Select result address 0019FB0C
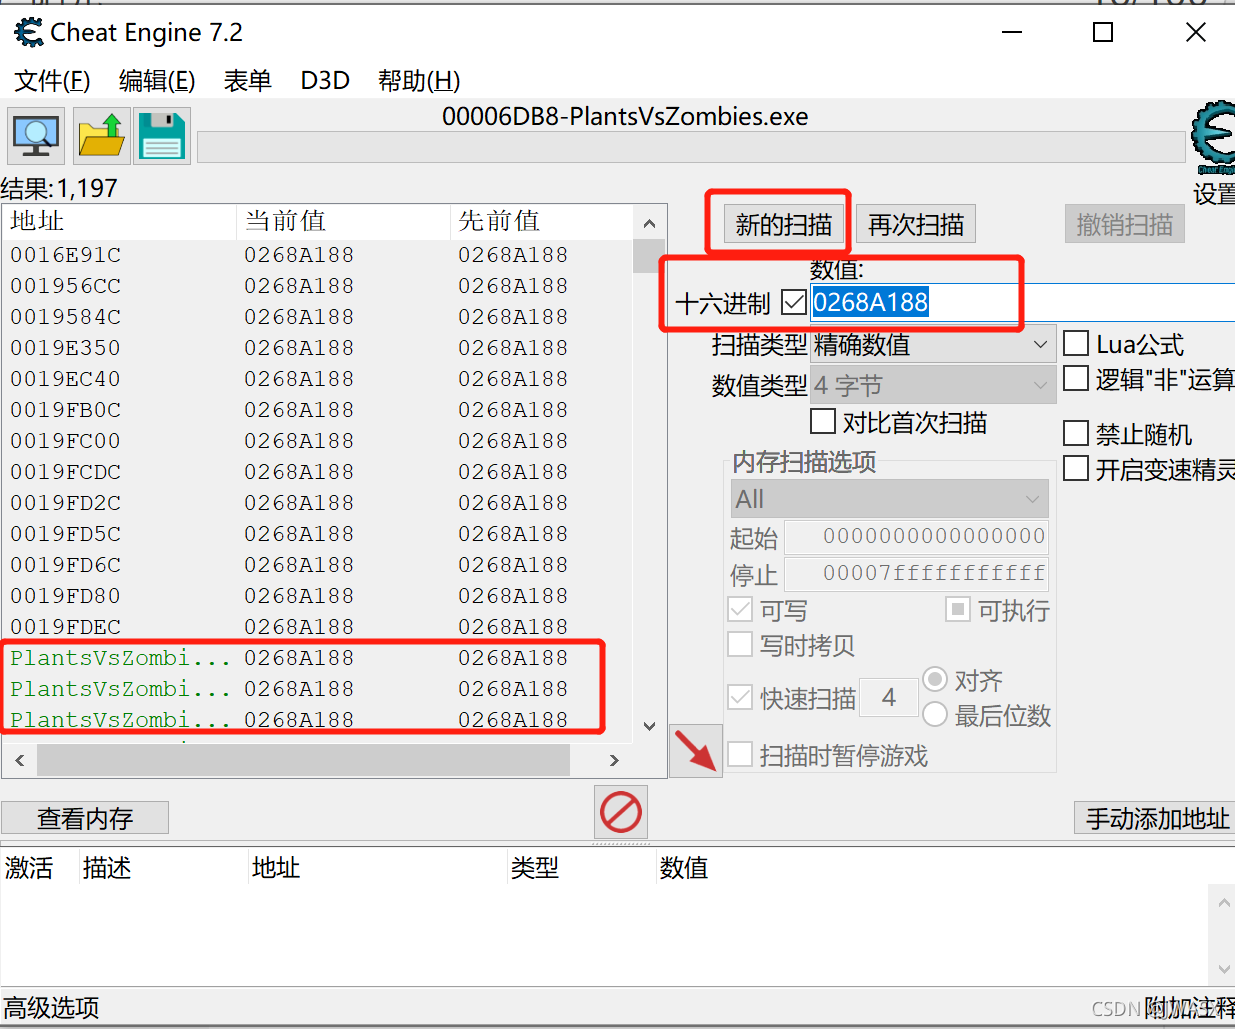 66,410
